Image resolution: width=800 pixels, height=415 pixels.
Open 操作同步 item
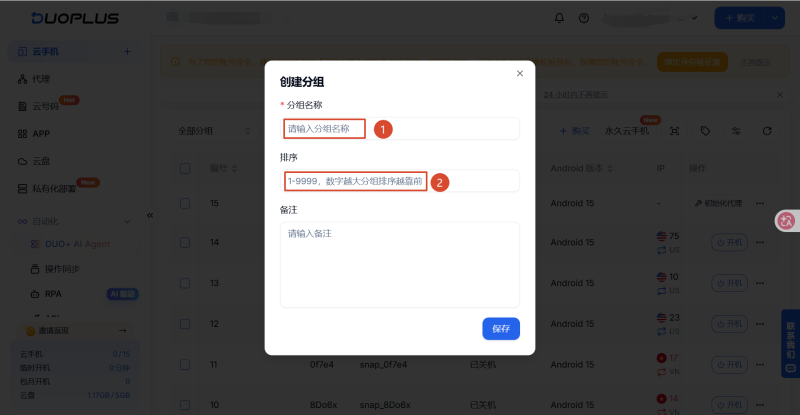[x=62, y=269]
